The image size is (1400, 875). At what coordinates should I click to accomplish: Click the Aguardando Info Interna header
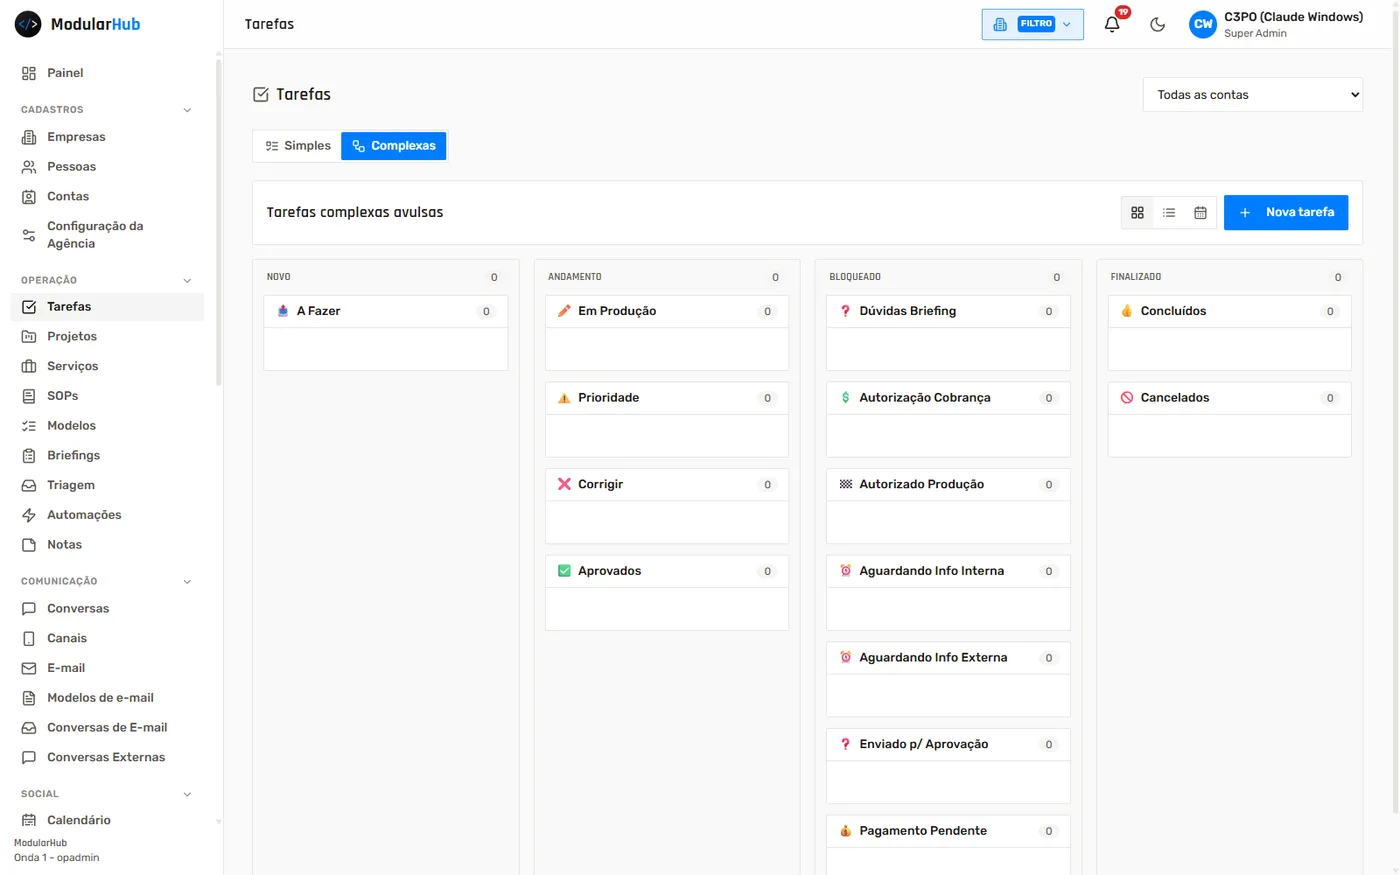(x=948, y=571)
